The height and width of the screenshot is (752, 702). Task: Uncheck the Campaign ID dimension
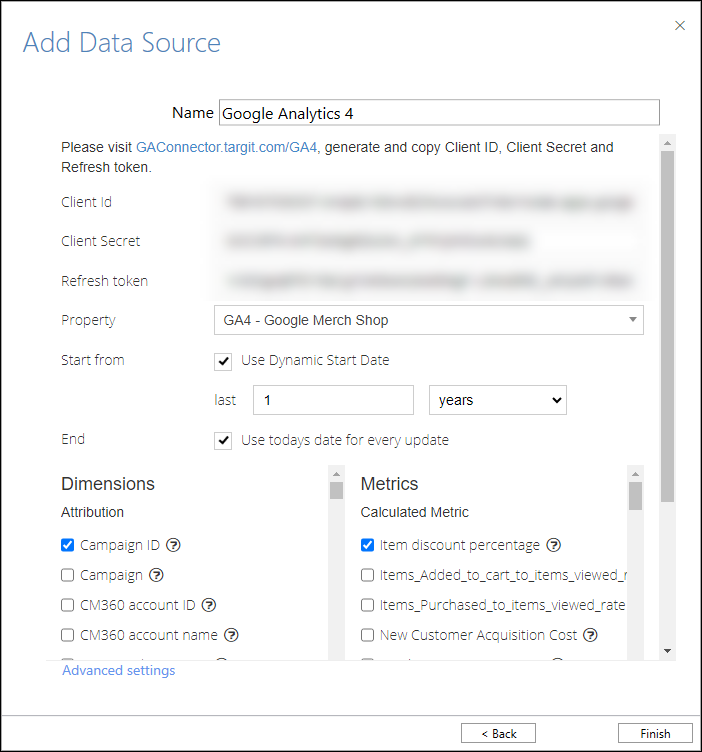68,545
